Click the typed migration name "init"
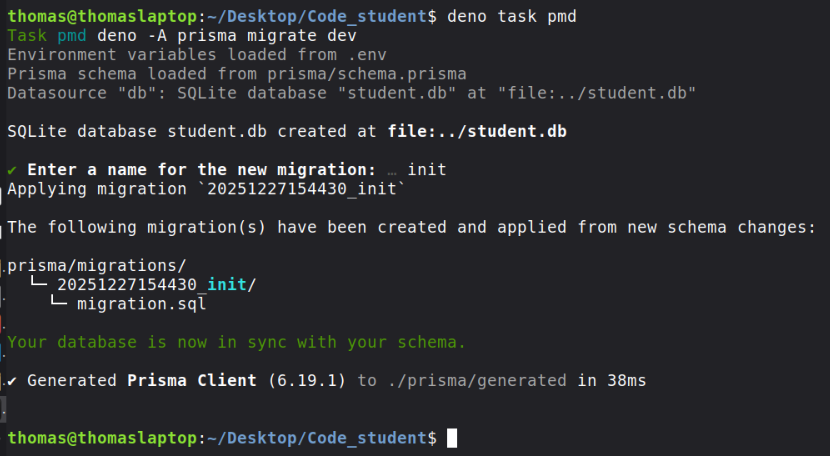The width and height of the screenshot is (830, 456). tap(427, 169)
